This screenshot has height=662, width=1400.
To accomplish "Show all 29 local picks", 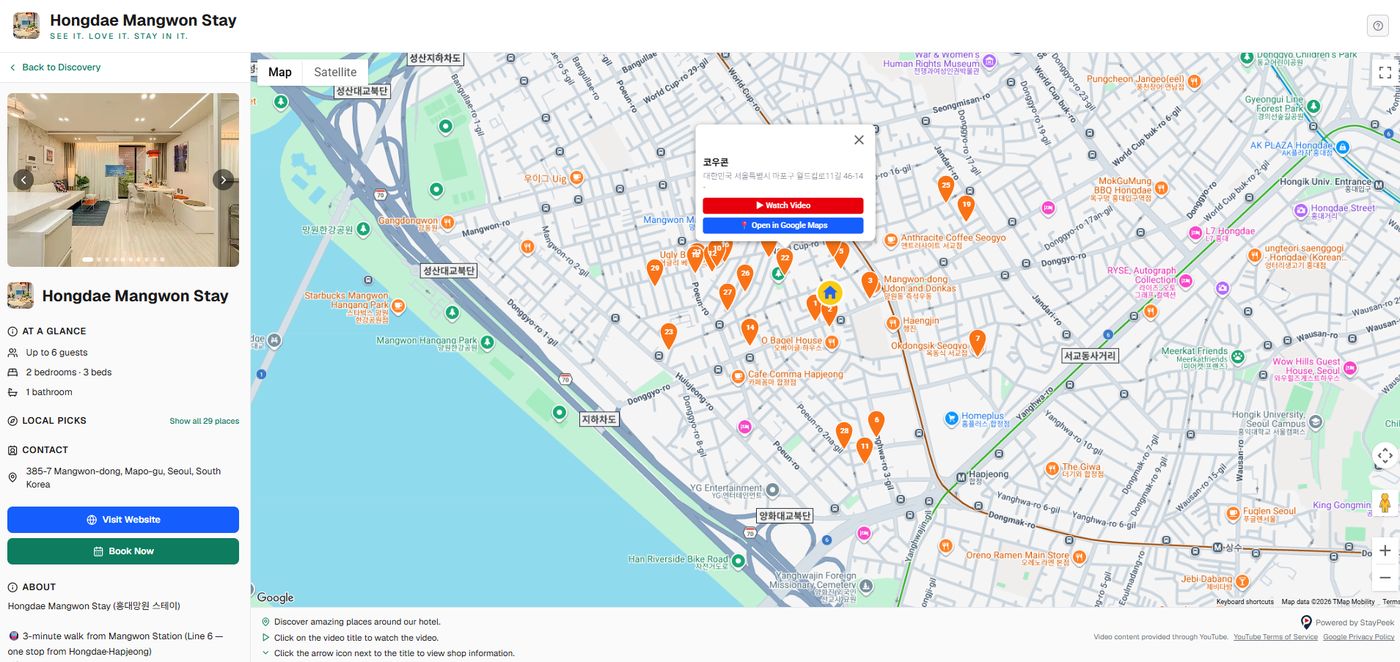I will [x=204, y=421].
